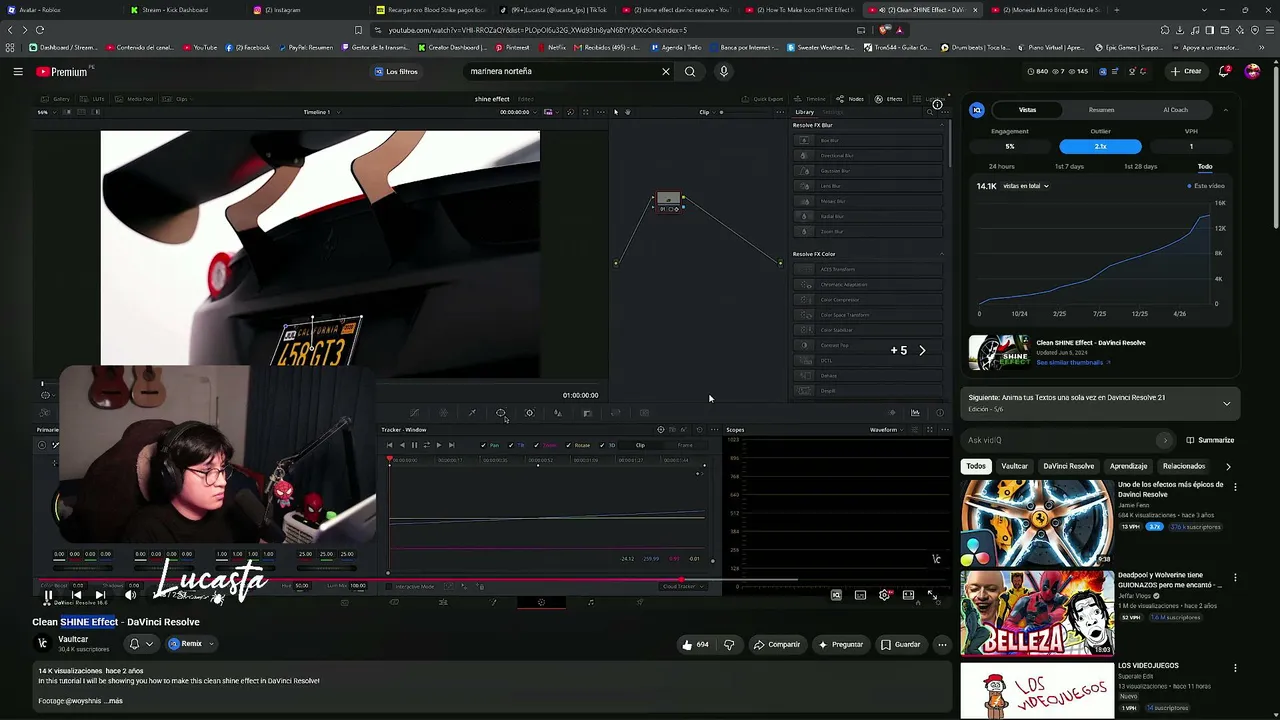Focus the search field with 'marinera norteña'
The width and height of the screenshot is (1280, 720).
[x=560, y=72]
